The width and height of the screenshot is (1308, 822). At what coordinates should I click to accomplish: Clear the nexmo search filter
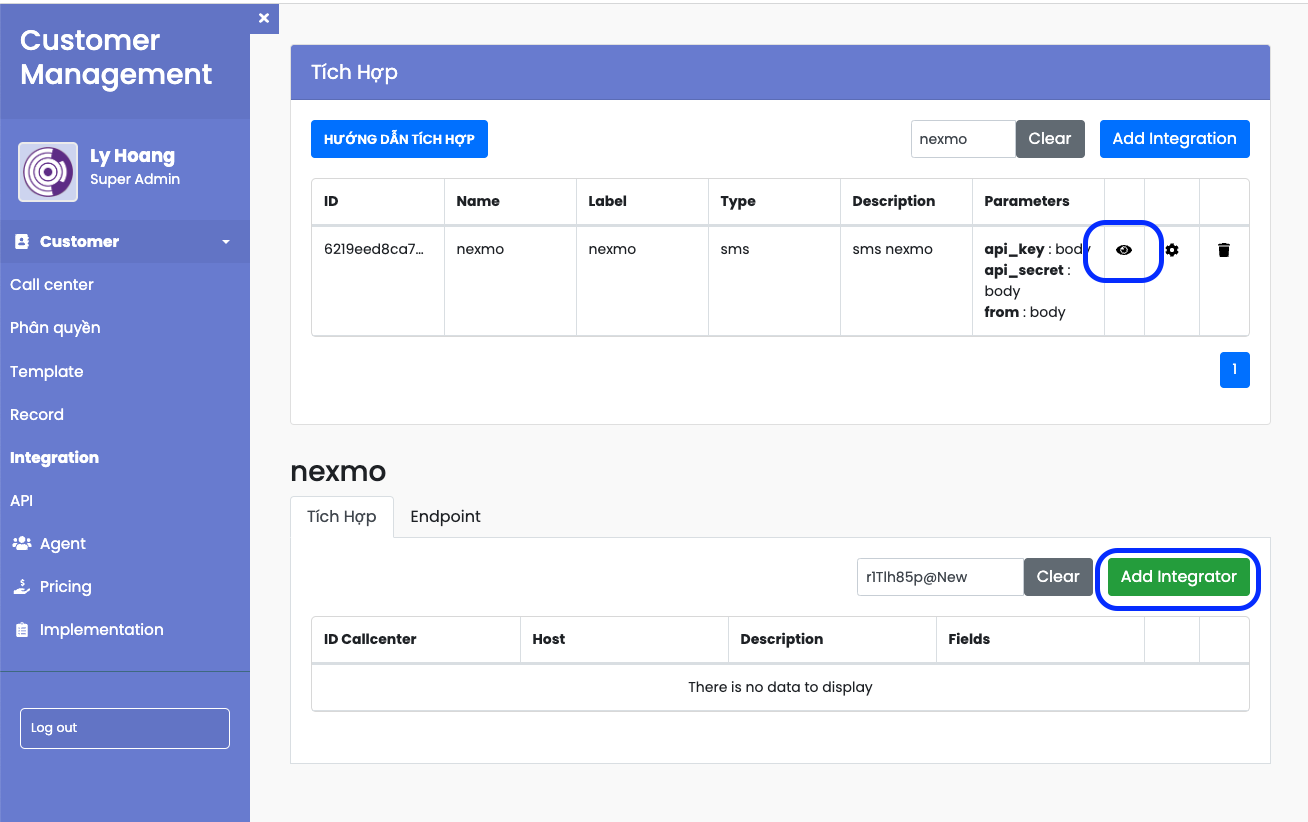[1049, 139]
